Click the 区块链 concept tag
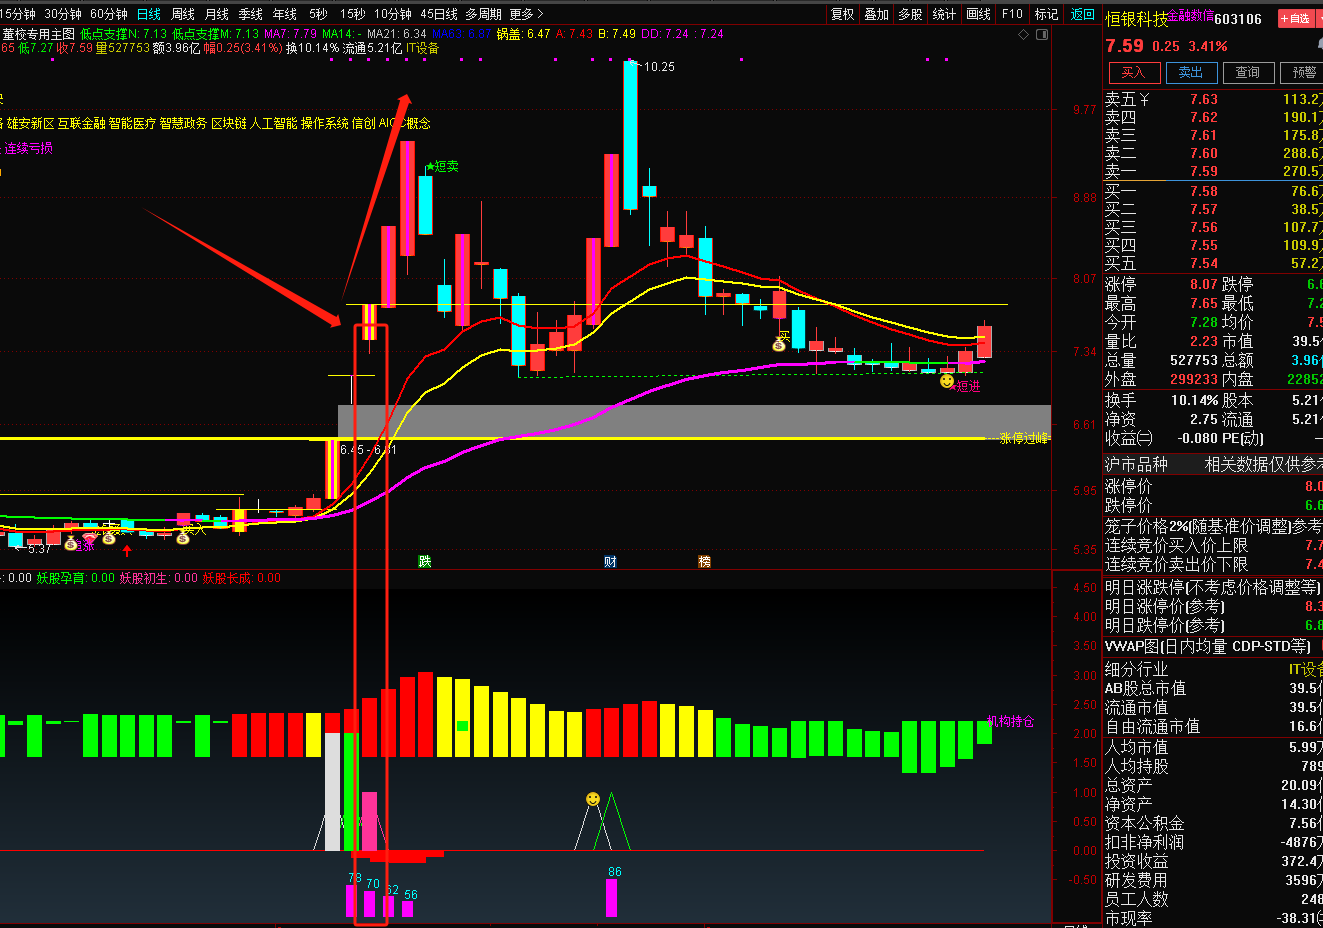 (228, 123)
